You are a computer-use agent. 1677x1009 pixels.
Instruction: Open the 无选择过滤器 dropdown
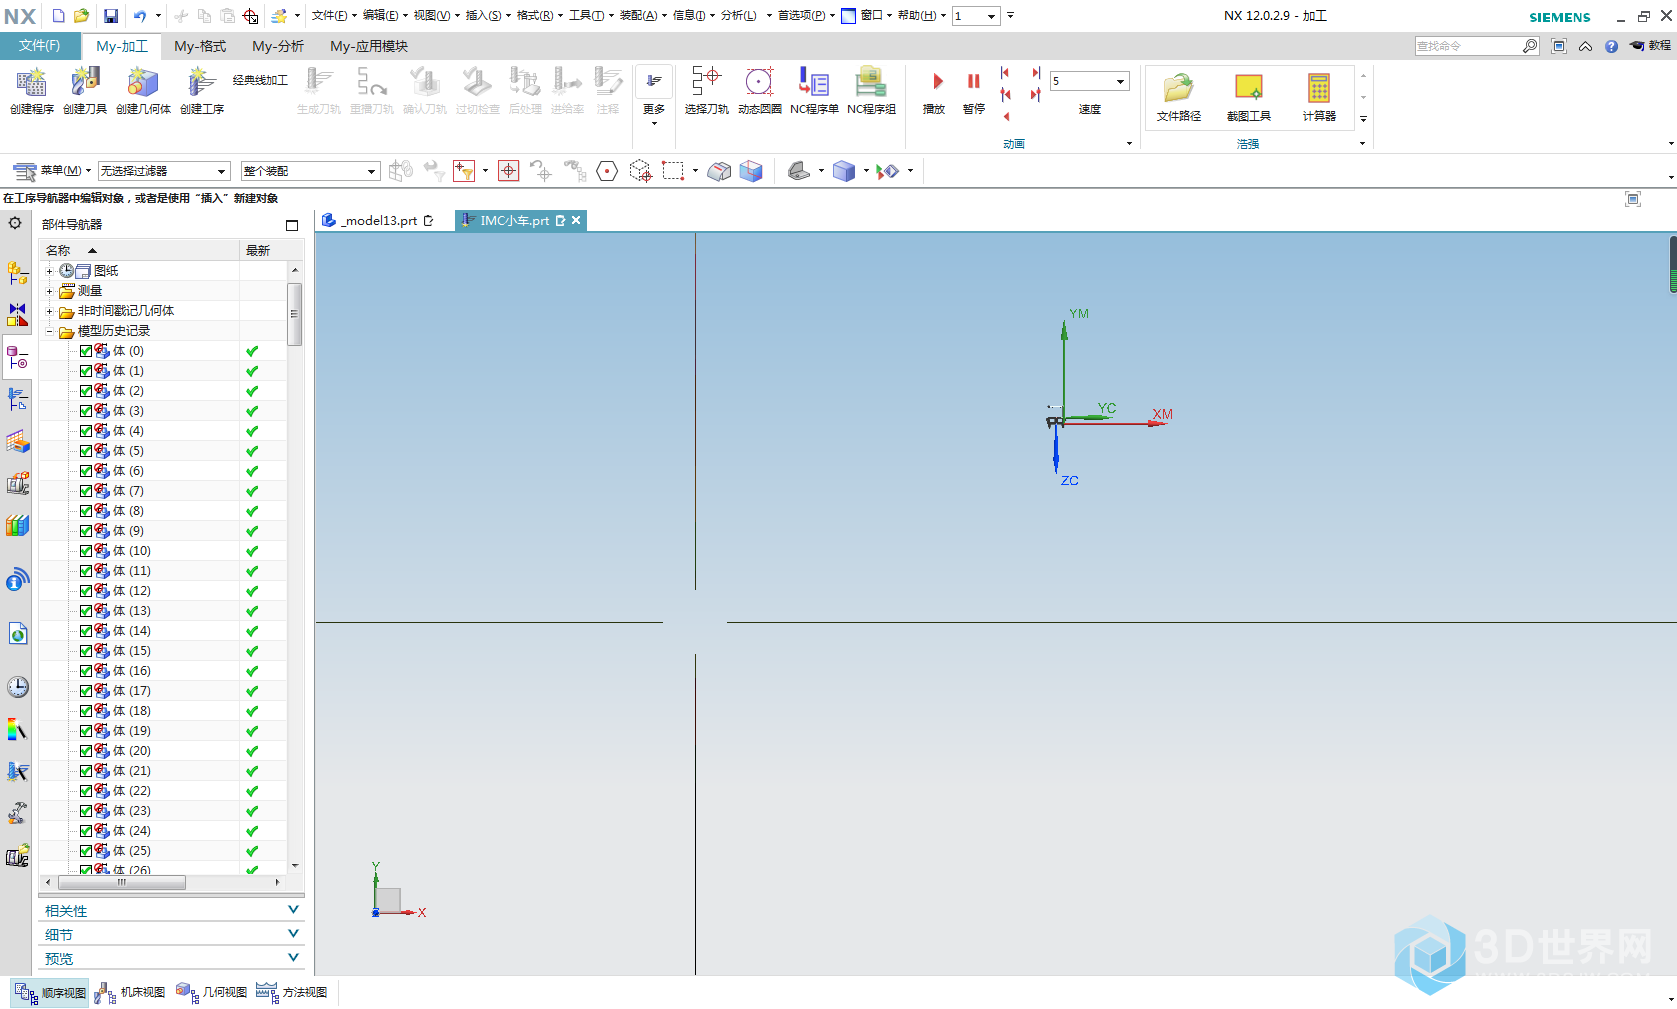point(164,171)
